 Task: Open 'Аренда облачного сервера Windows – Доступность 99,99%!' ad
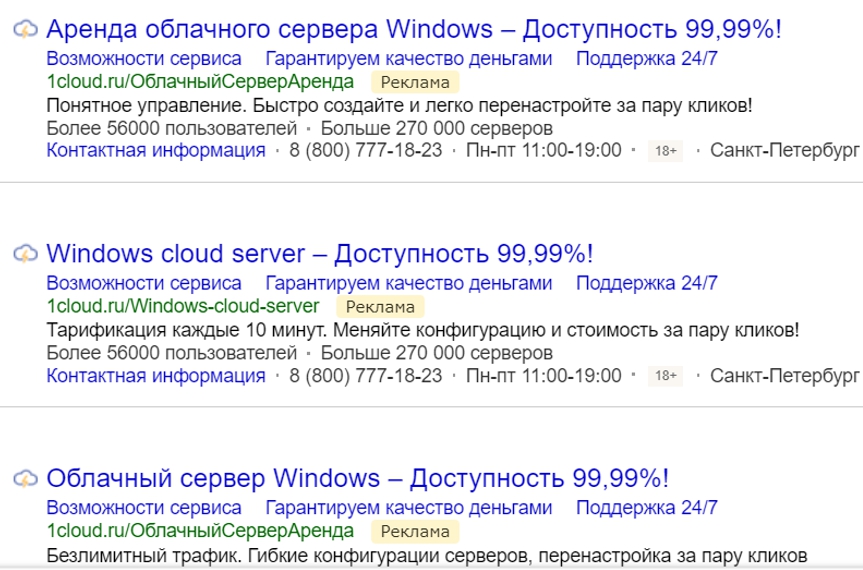pos(413,29)
